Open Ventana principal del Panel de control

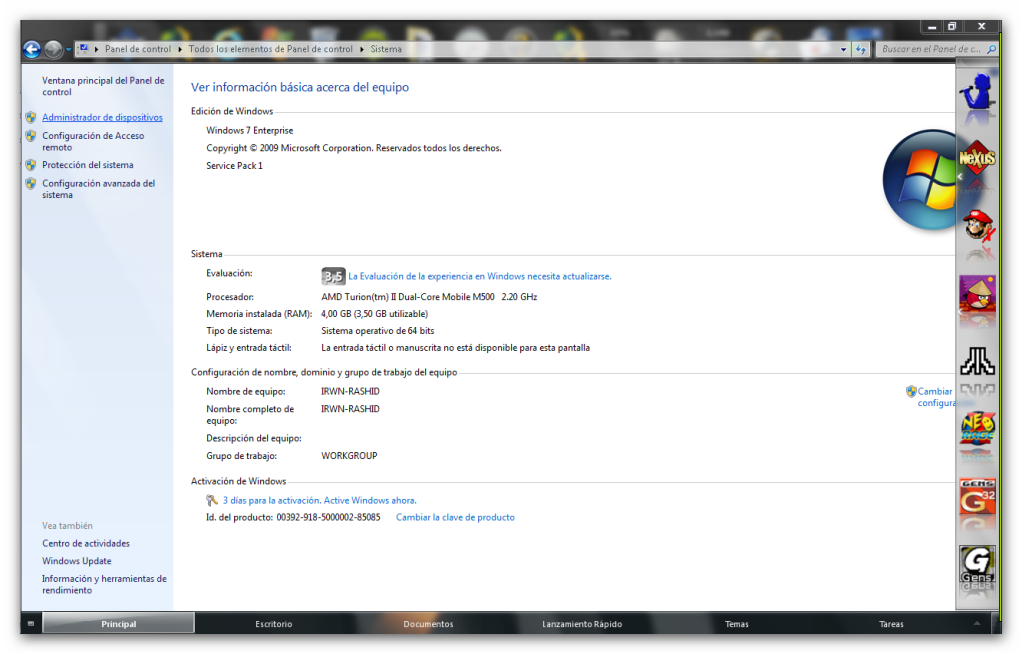click(x=103, y=86)
